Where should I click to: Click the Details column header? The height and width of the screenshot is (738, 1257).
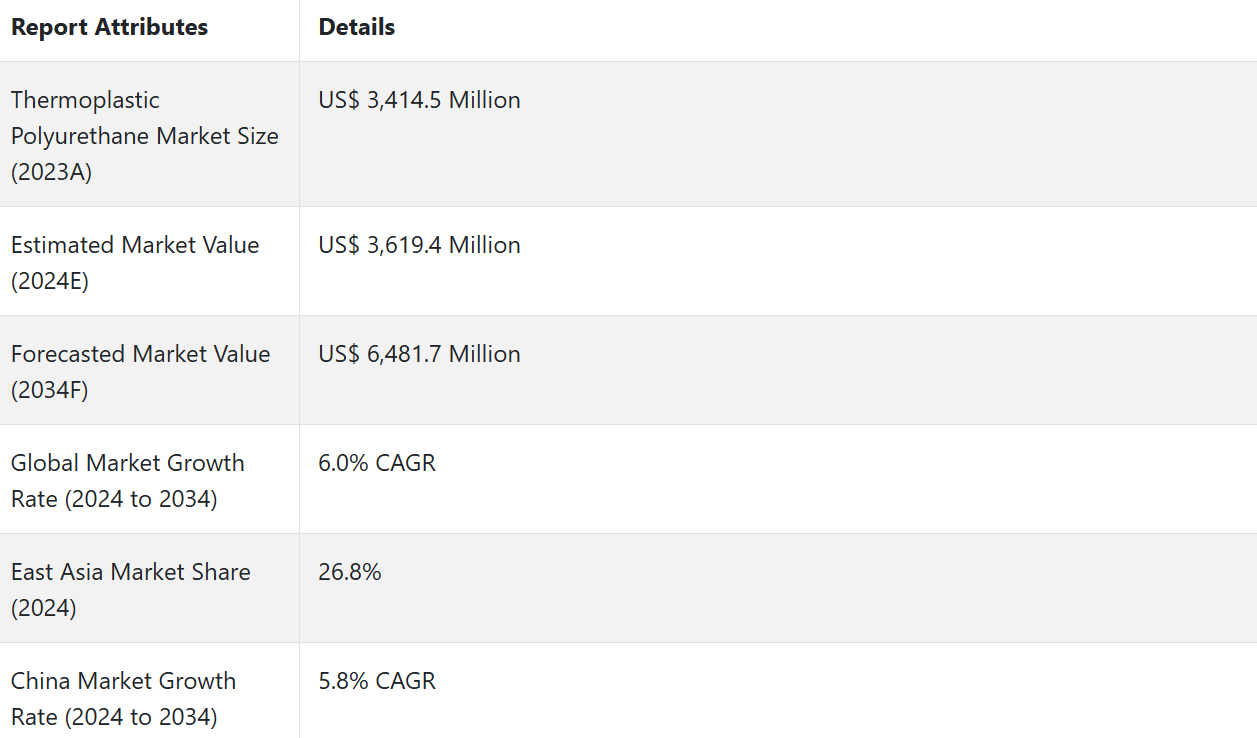[x=356, y=28]
